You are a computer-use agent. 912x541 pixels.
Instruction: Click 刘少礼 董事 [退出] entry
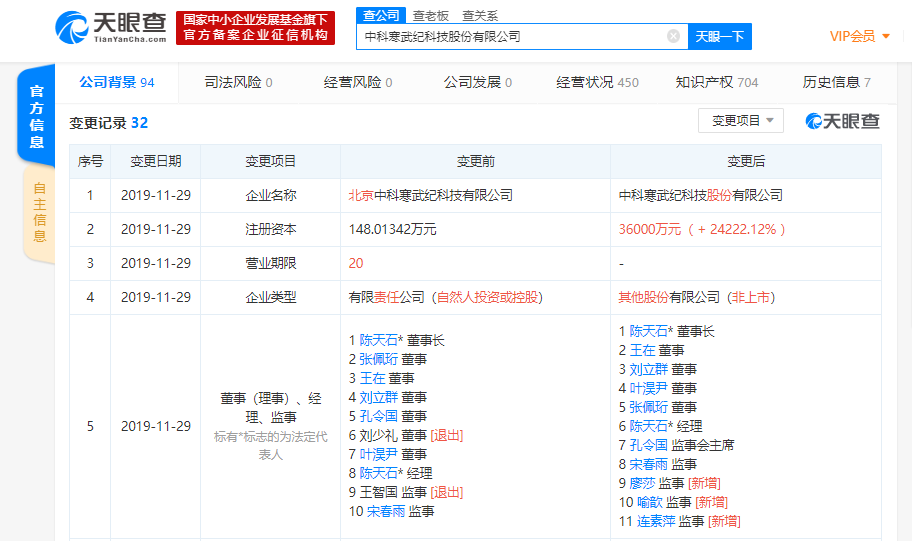[406, 436]
